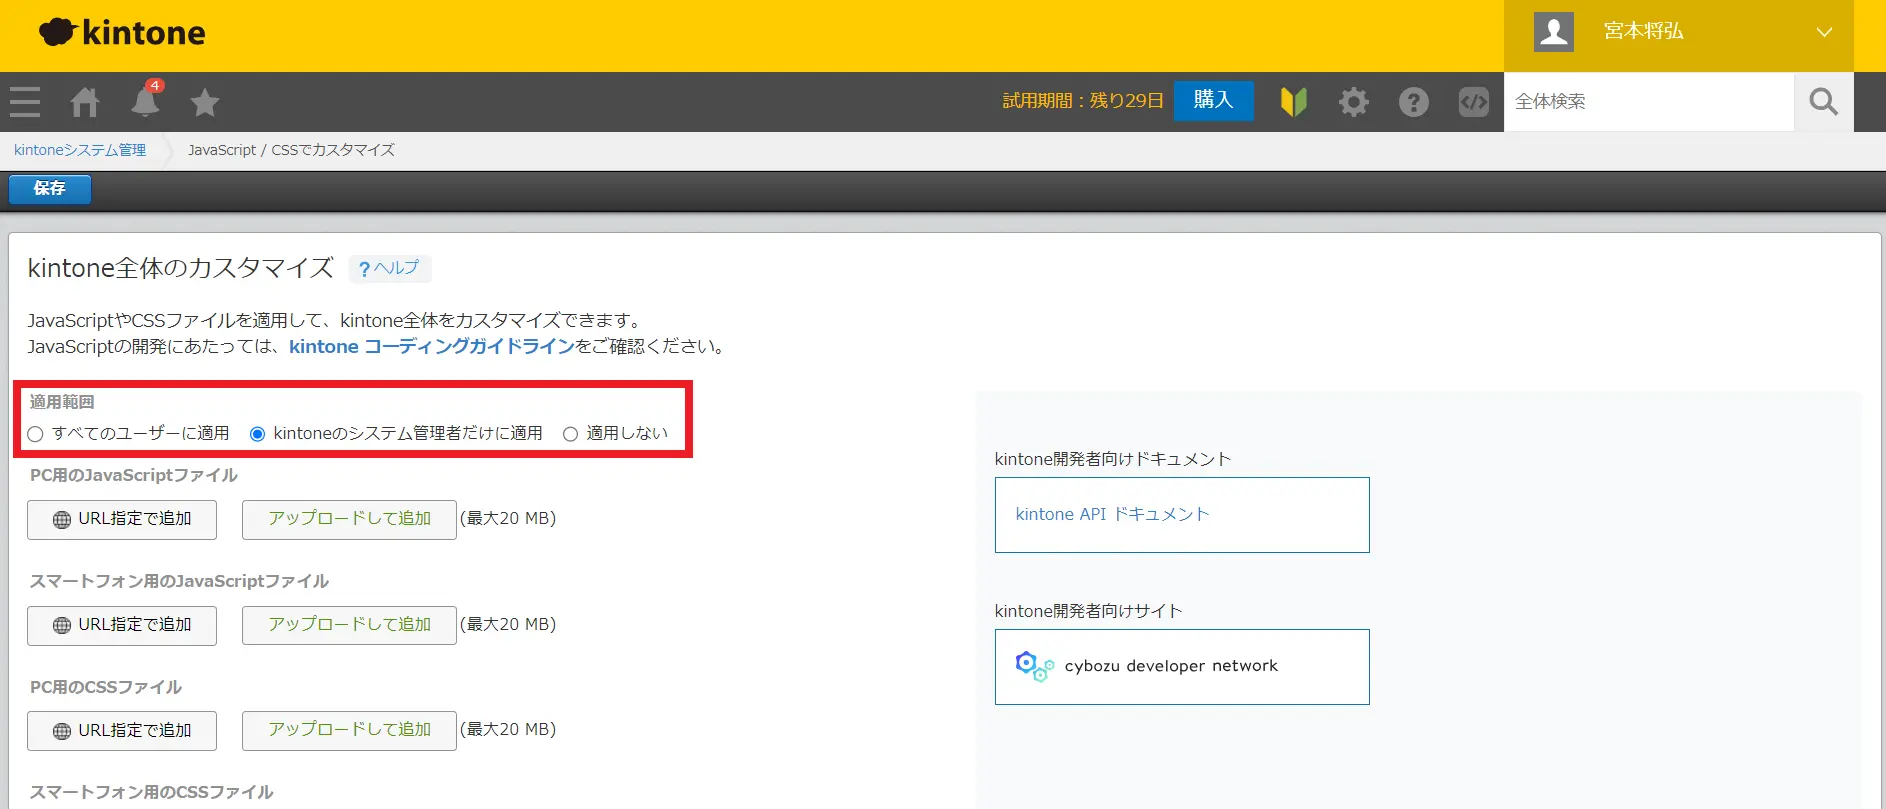1886x809 pixels.
Task: Open the settings gear icon
Action: coord(1354,102)
